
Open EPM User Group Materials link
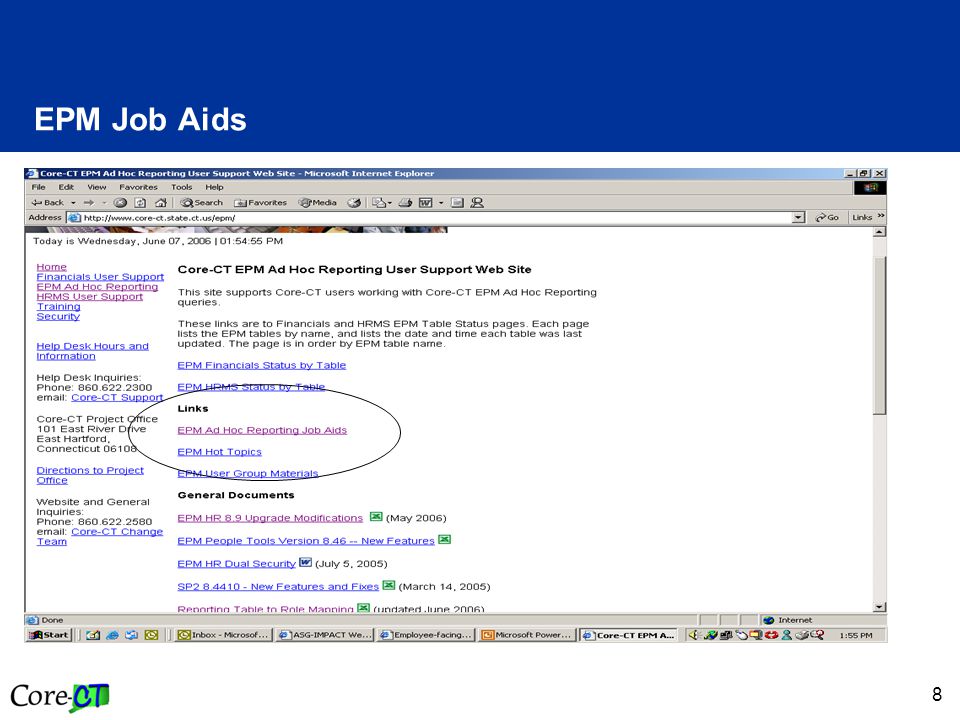[x=247, y=473]
